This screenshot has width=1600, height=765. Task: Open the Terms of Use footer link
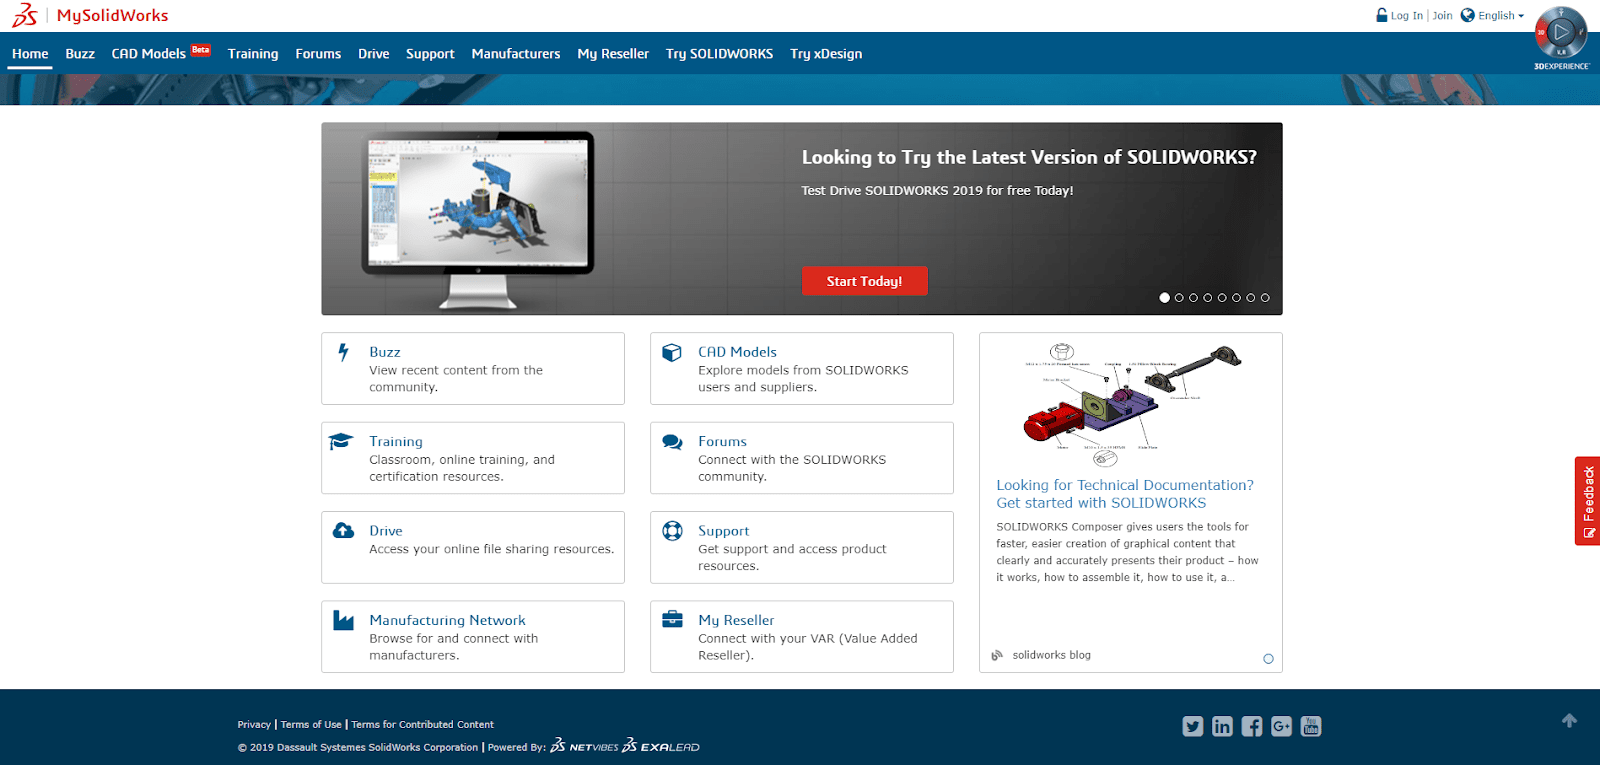click(311, 724)
